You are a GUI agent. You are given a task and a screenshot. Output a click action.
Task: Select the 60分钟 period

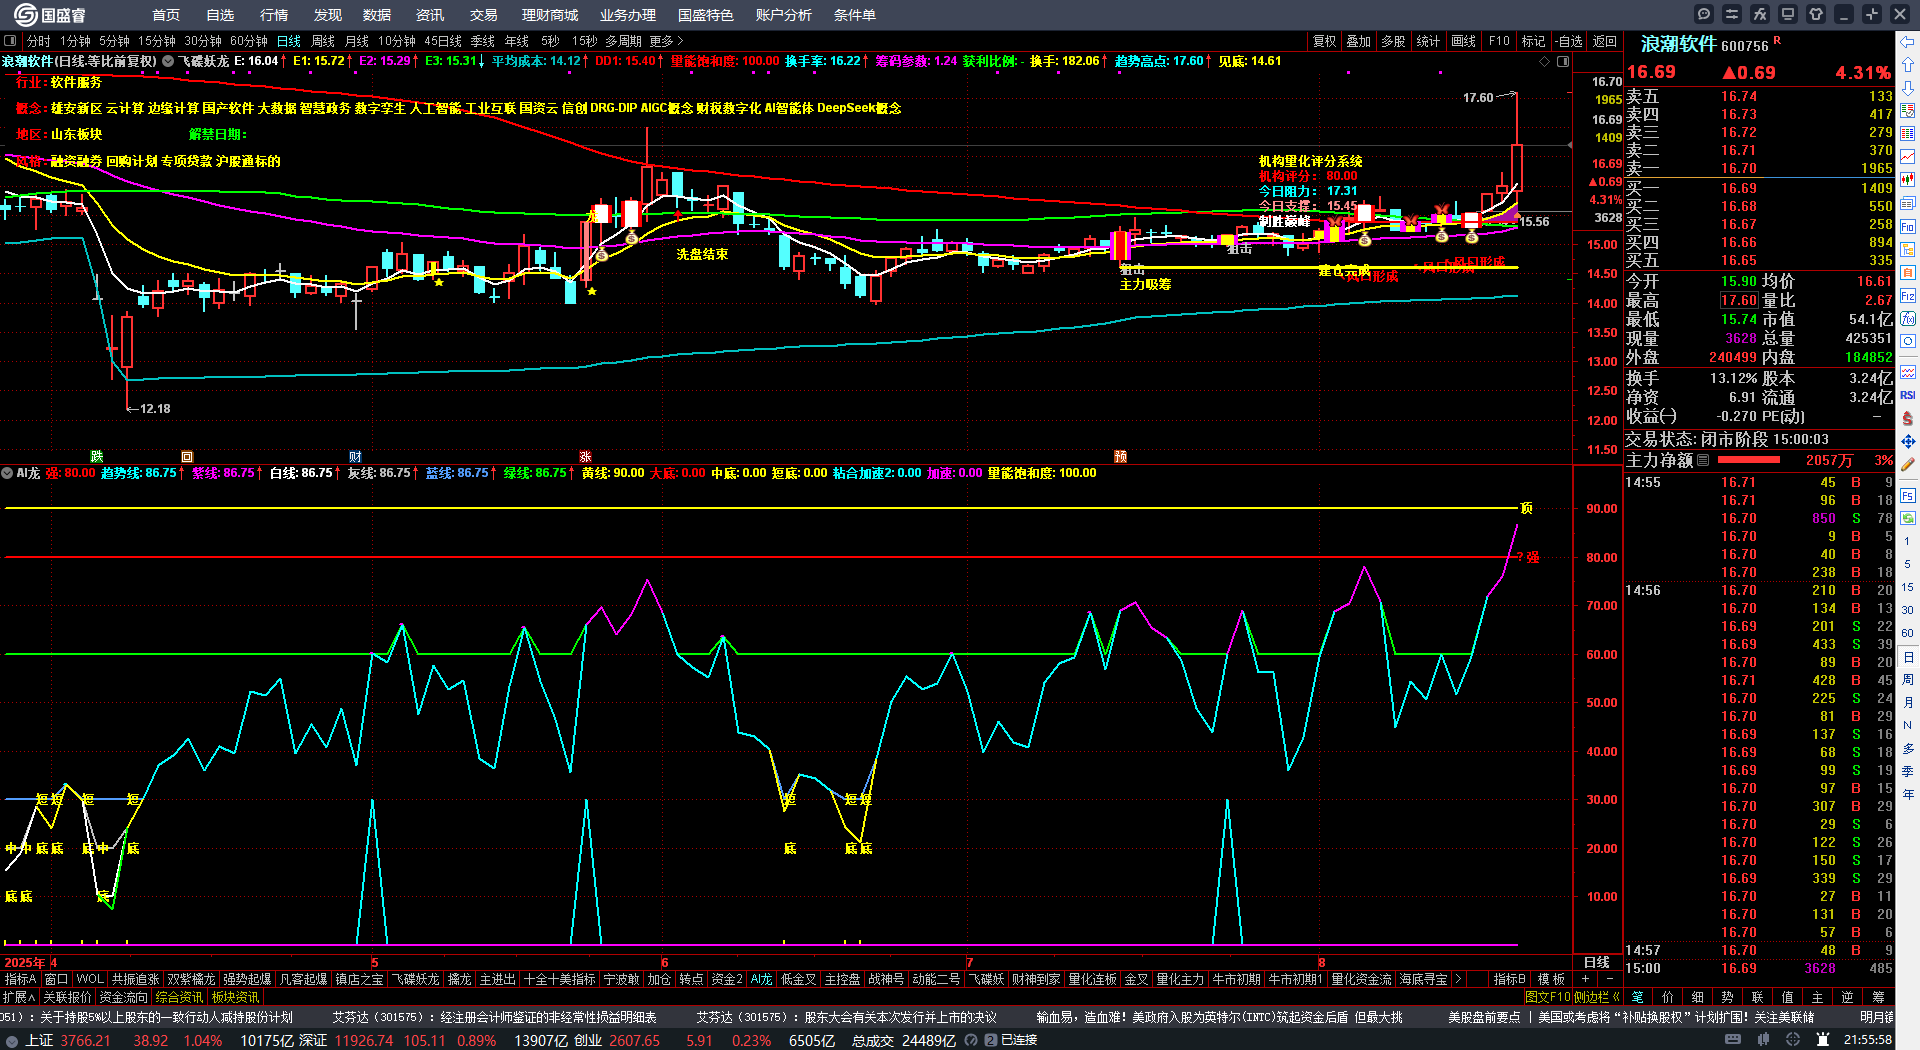click(249, 41)
